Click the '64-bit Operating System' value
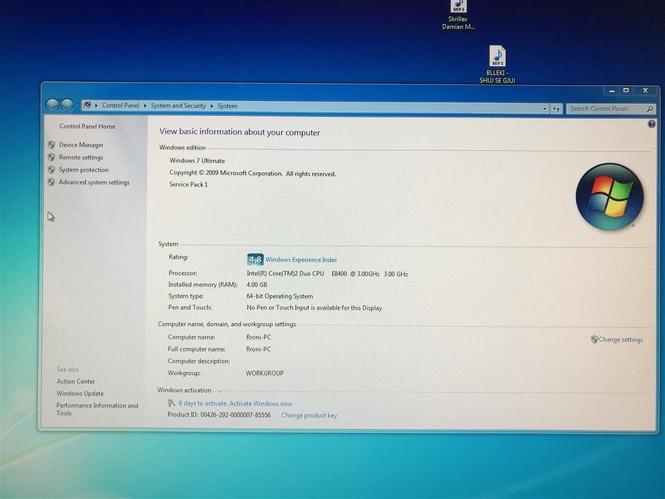 tap(280, 296)
